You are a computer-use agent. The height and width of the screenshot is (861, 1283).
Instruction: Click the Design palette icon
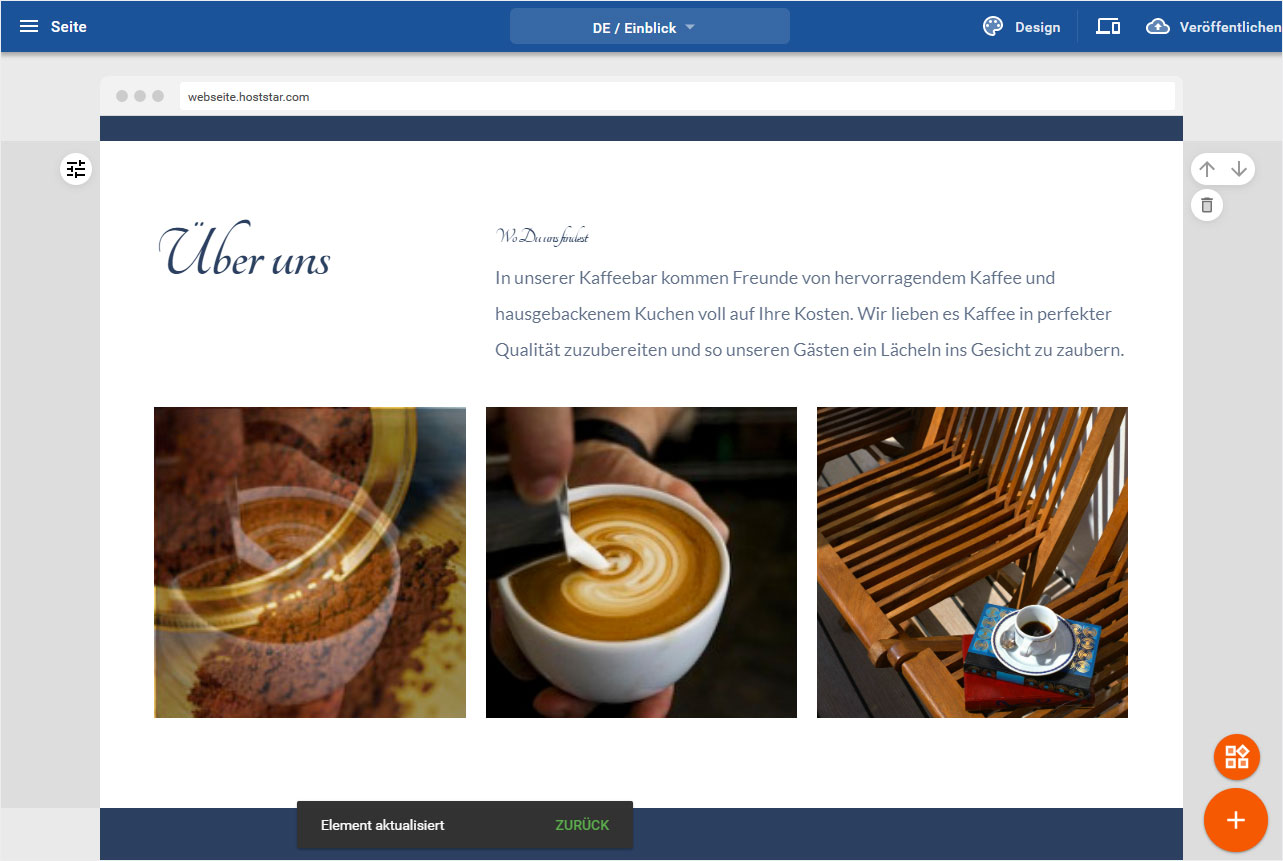pyautogui.click(x=992, y=27)
